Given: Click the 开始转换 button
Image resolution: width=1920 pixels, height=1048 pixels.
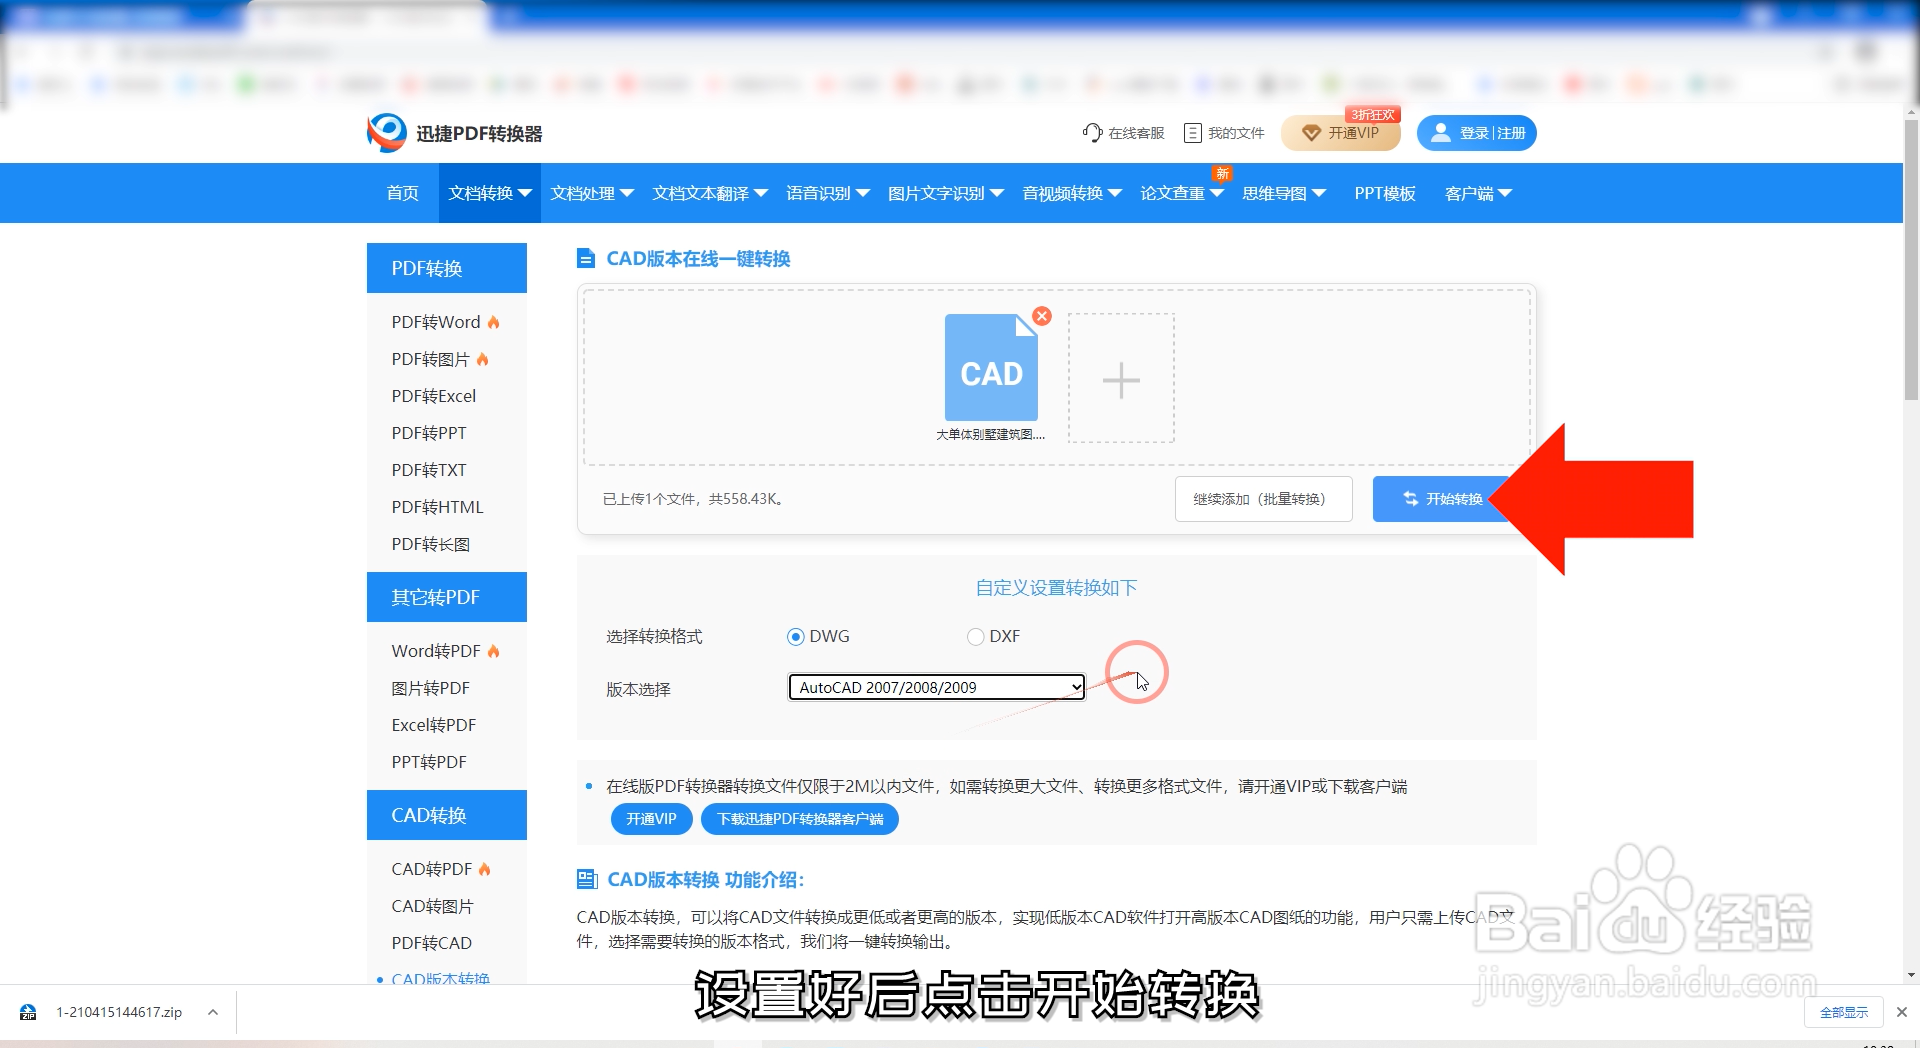Looking at the screenshot, I should point(1442,499).
